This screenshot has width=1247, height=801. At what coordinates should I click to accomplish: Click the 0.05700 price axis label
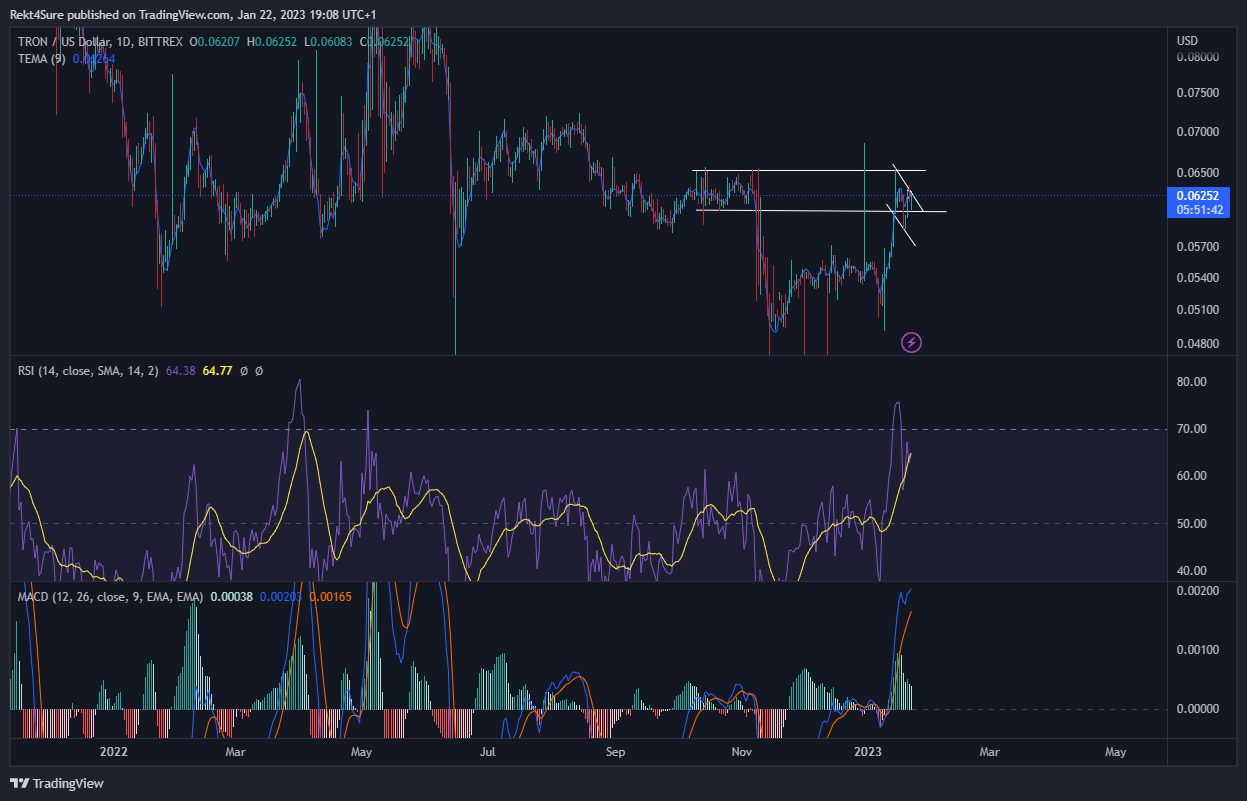pos(1198,247)
